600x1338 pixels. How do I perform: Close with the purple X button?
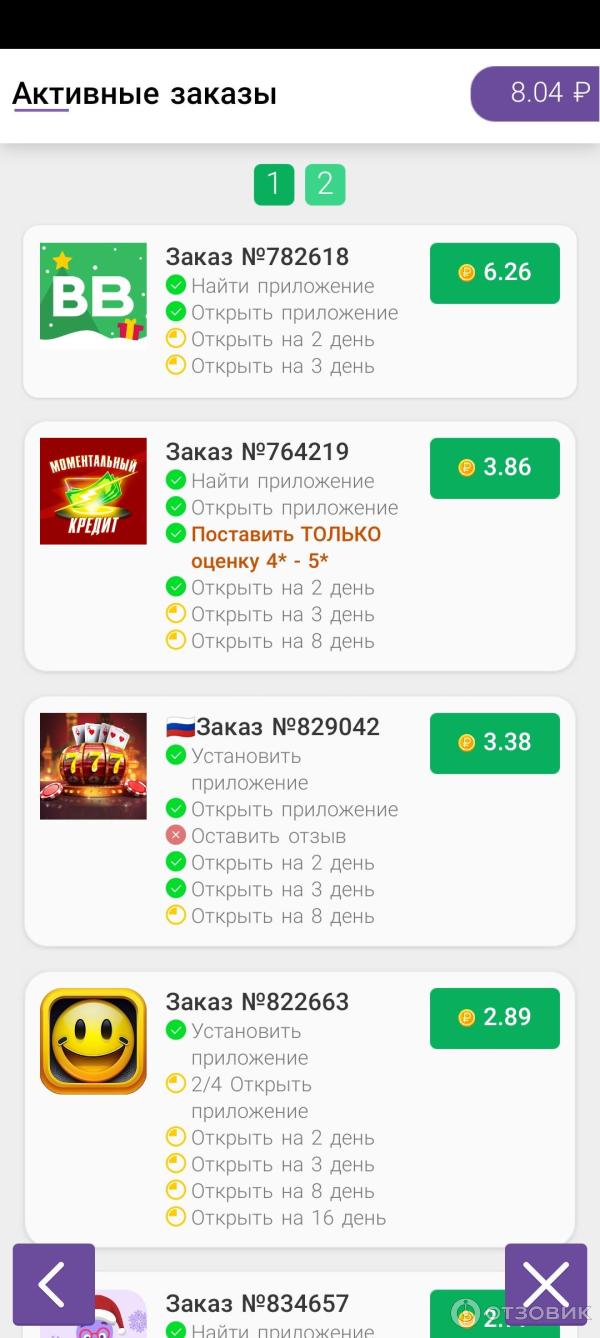point(546,1285)
